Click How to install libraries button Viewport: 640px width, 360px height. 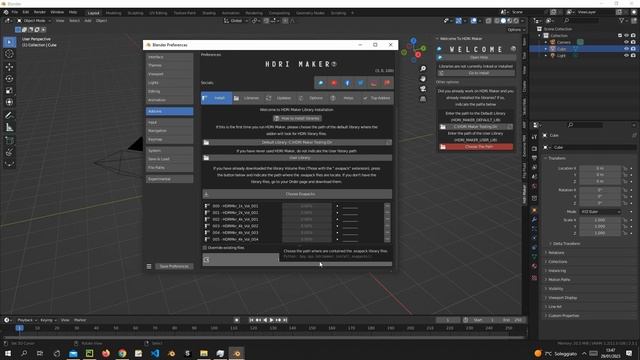297,118
